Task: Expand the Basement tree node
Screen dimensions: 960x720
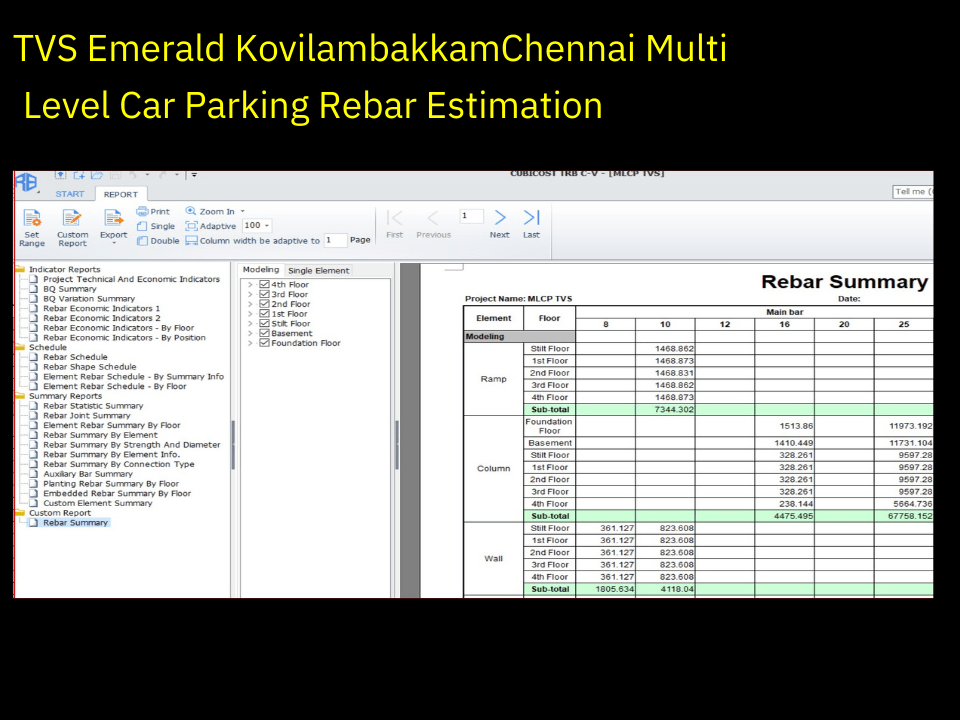Action: pos(250,334)
